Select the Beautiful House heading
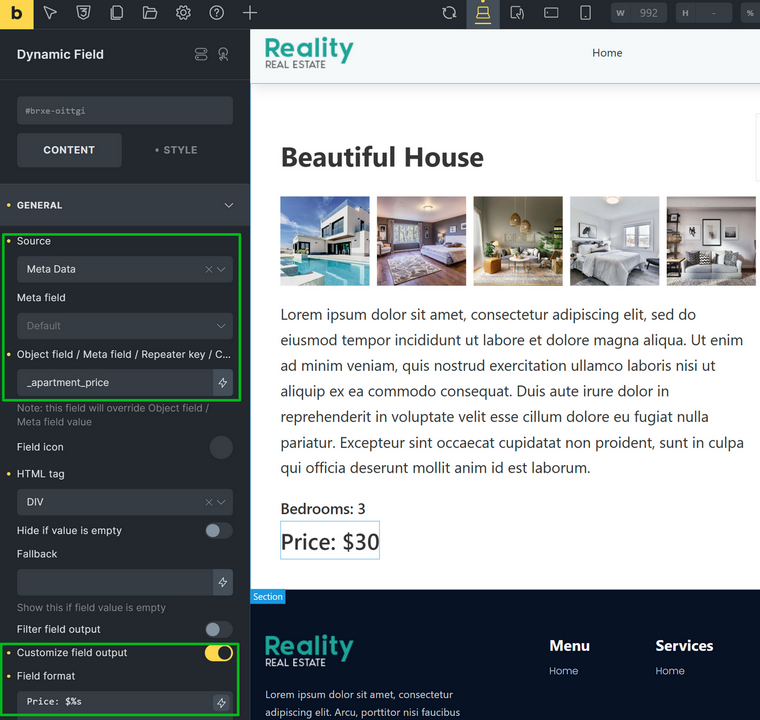The height and width of the screenshot is (720, 760). (x=382, y=158)
